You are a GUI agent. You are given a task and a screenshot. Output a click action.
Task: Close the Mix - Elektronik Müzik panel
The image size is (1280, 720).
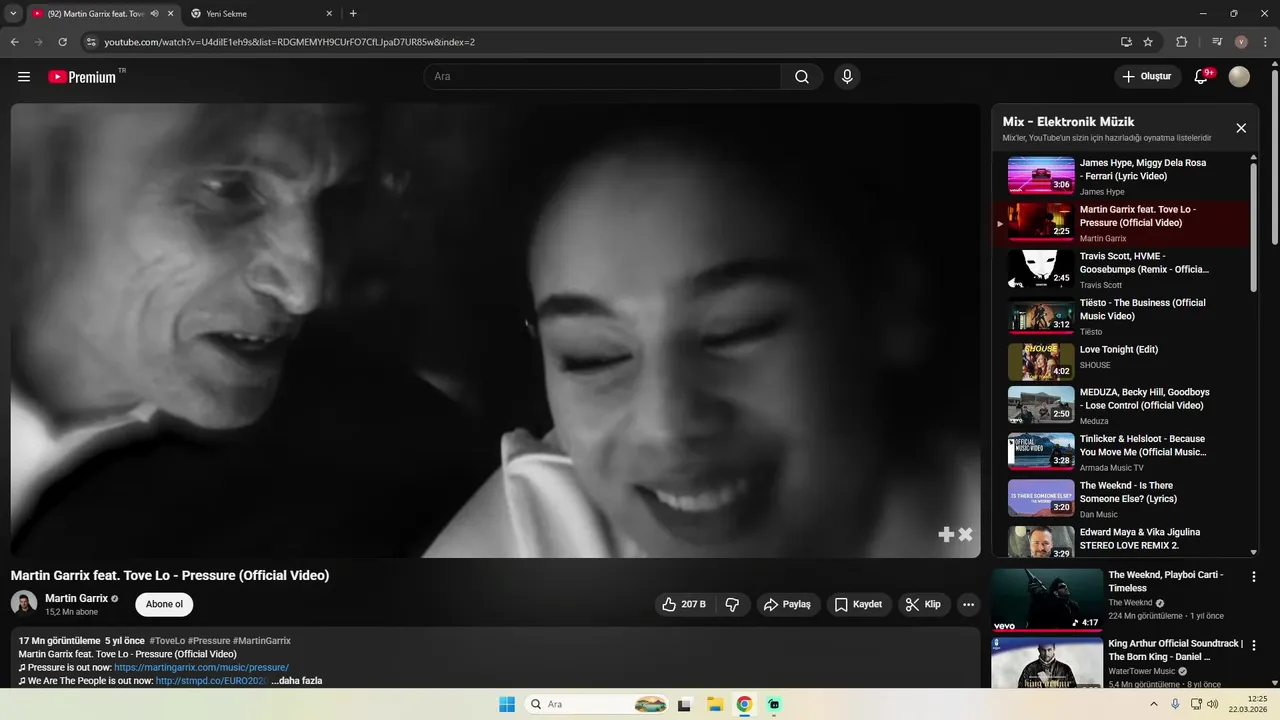1241,128
